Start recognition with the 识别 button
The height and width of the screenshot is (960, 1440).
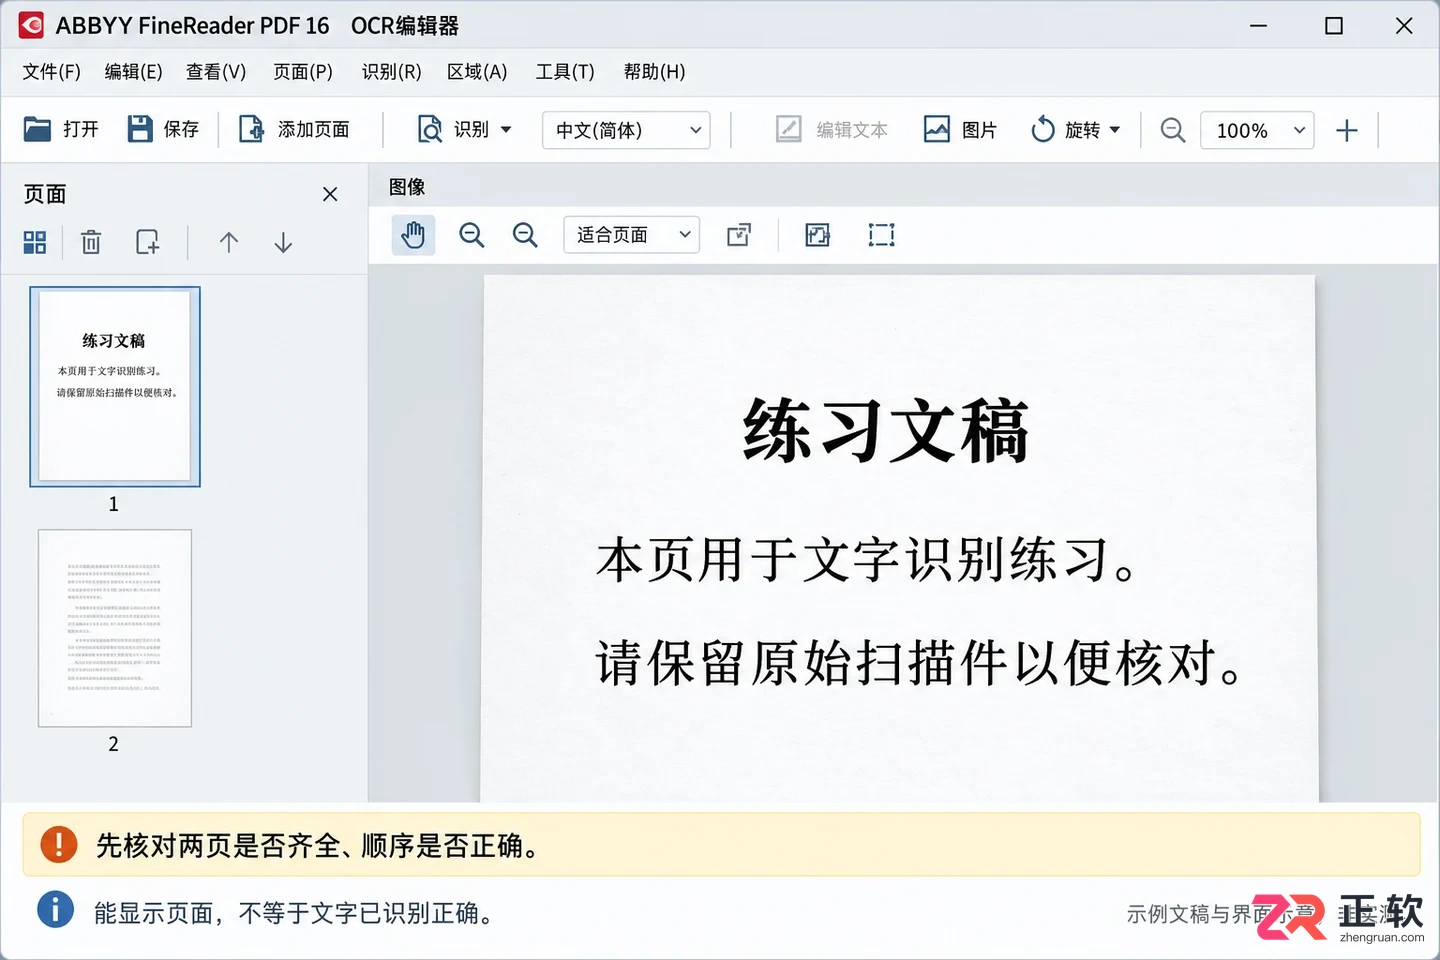(x=453, y=129)
